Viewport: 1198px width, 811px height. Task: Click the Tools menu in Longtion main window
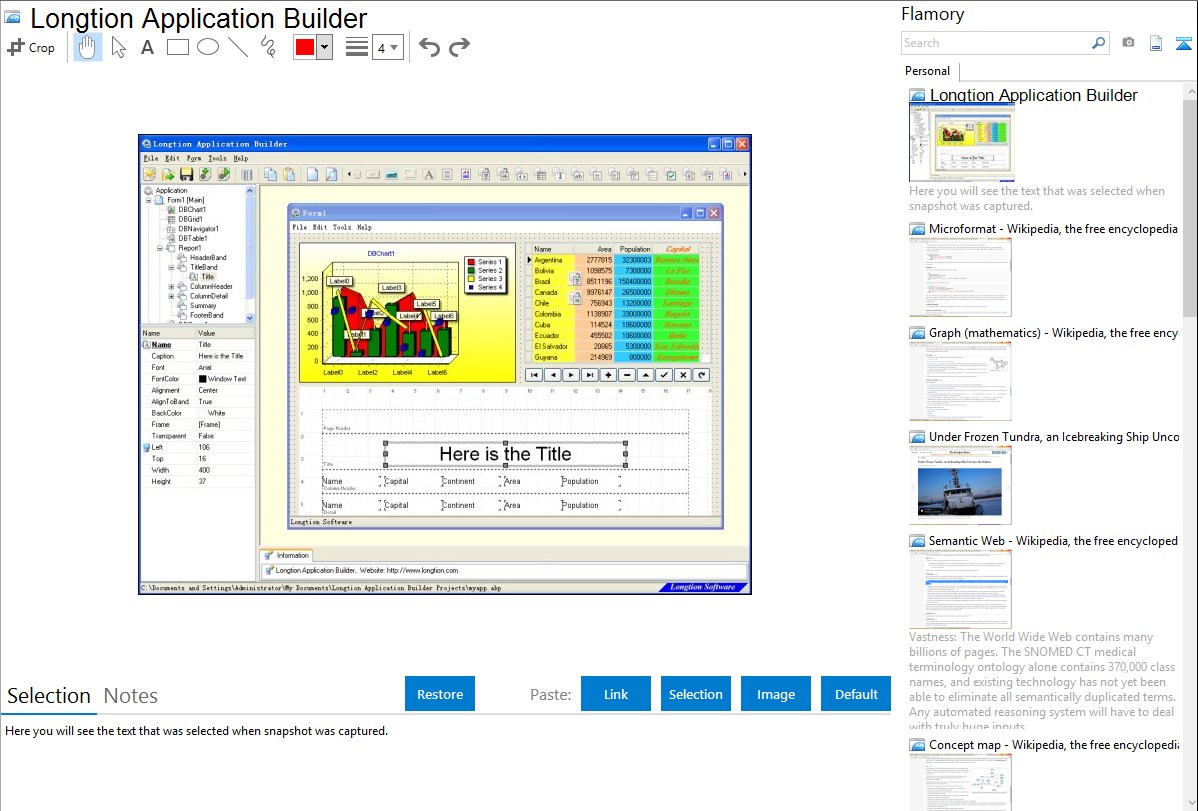(217, 158)
